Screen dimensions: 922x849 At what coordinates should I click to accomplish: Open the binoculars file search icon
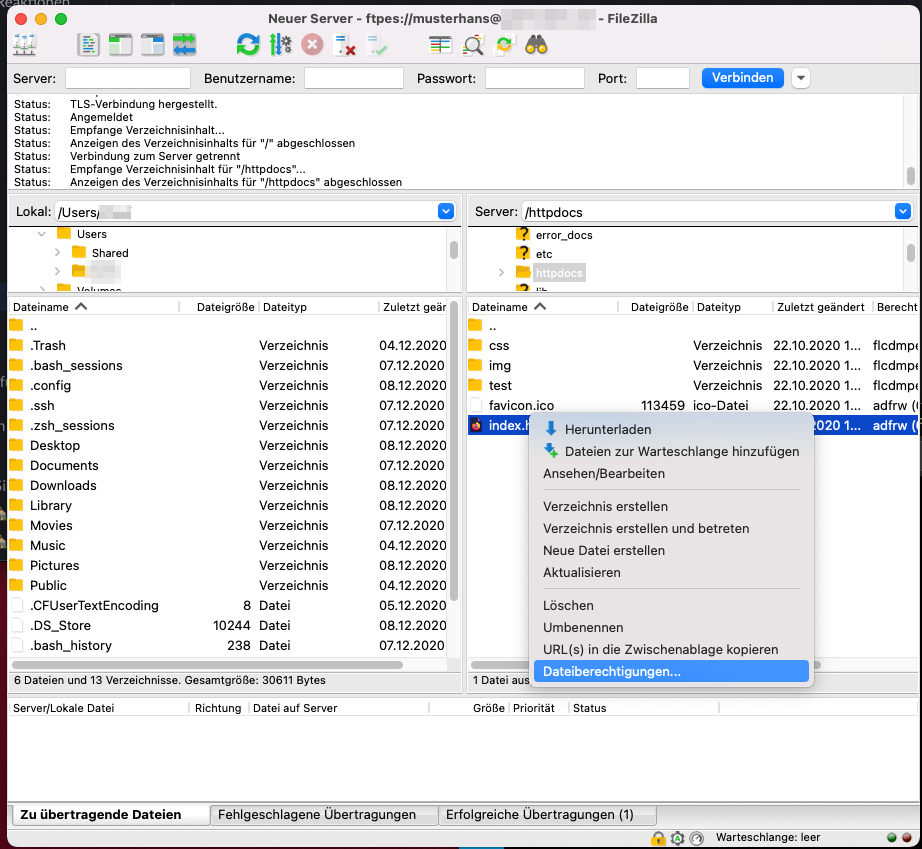click(x=536, y=45)
